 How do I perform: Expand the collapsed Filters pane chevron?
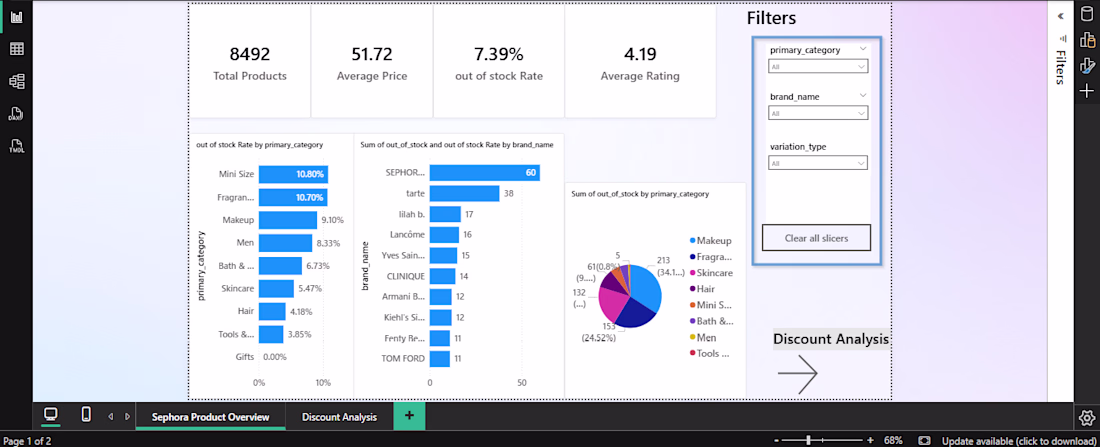coord(1060,15)
